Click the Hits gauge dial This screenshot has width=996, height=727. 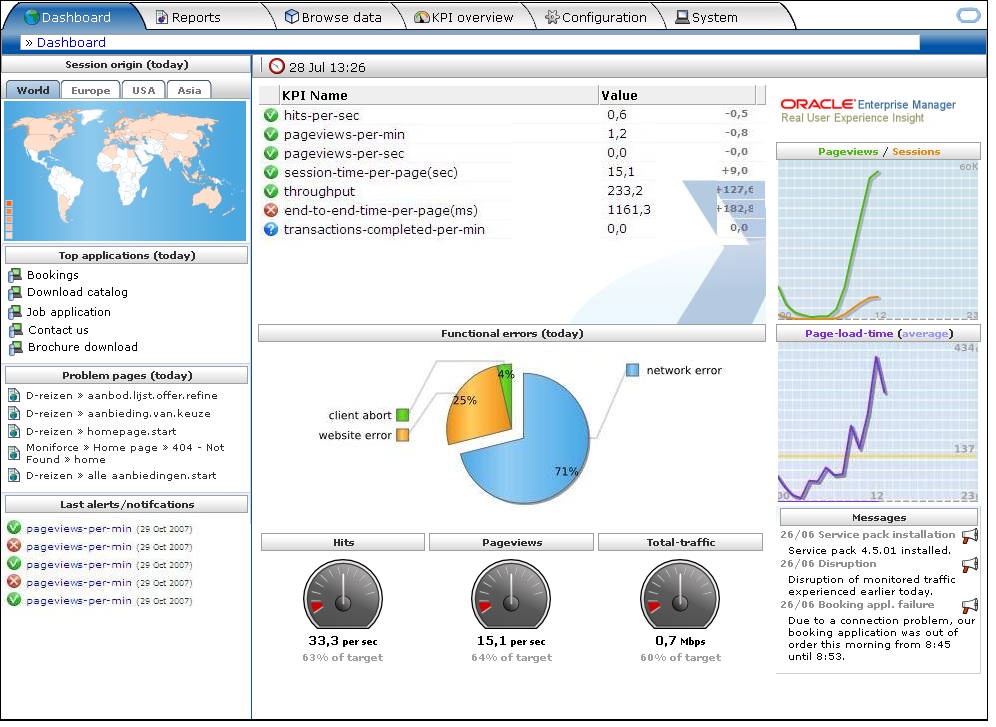click(343, 595)
